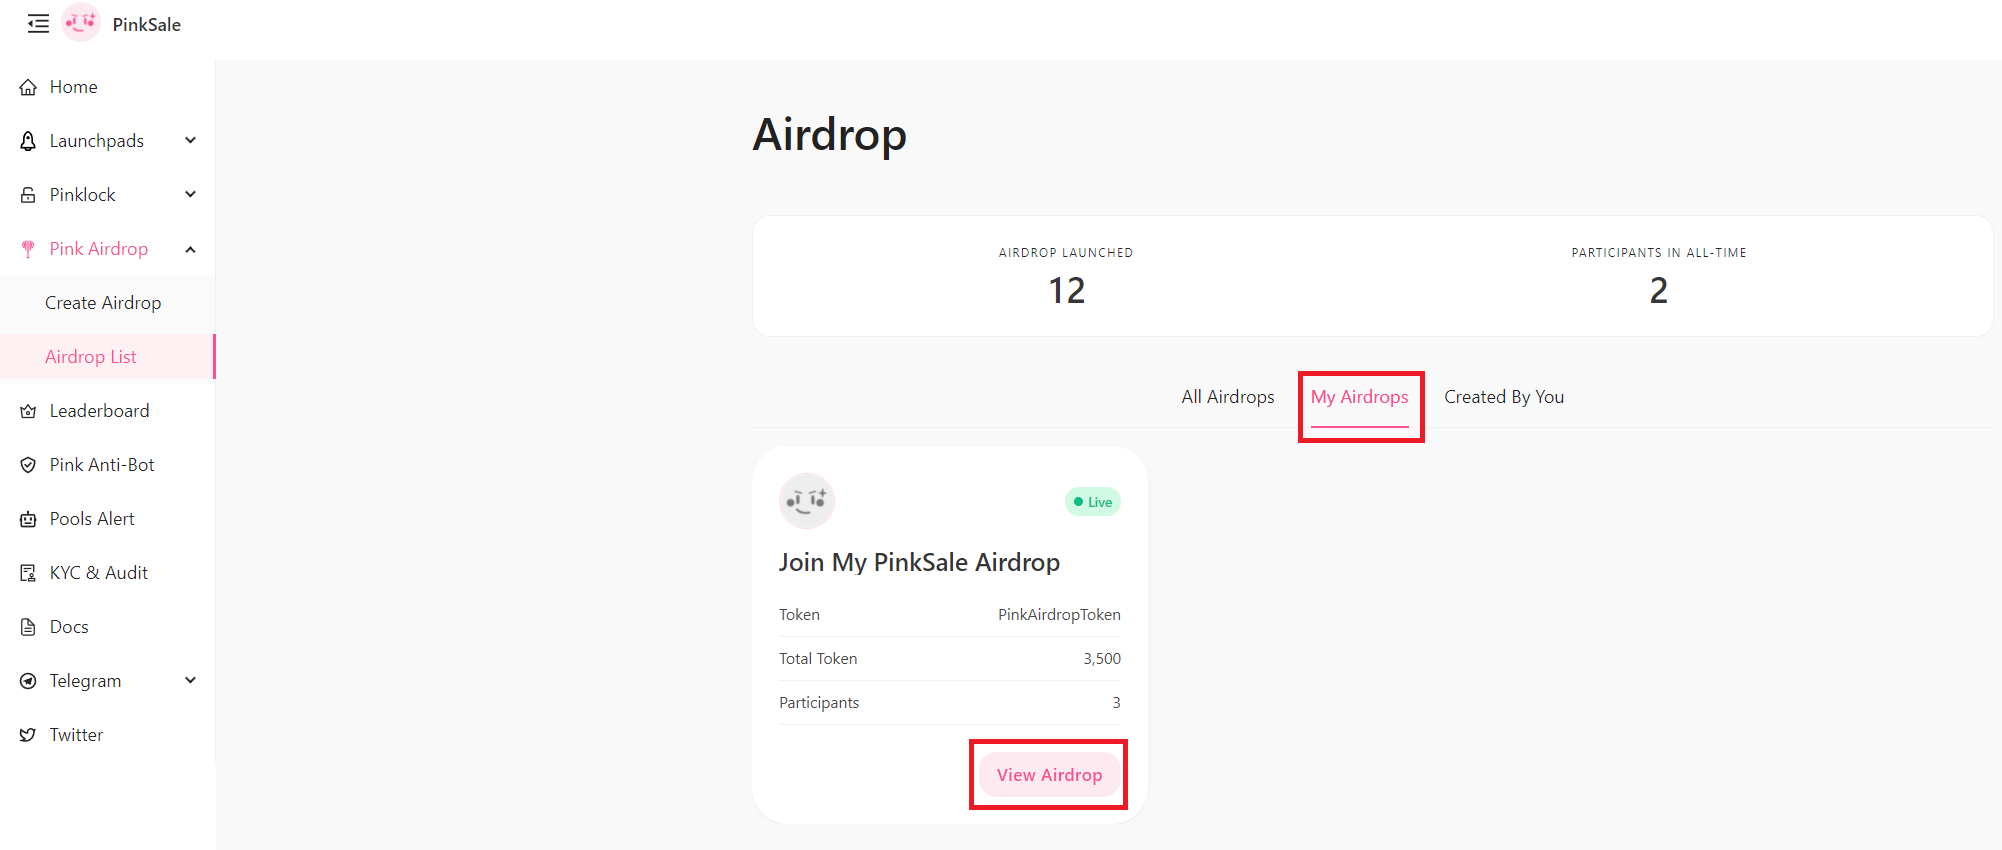The height and width of the screenshot is (850, 2002).
Task: Open the KYC & Audit icon
Action: [x=28, y=572]
